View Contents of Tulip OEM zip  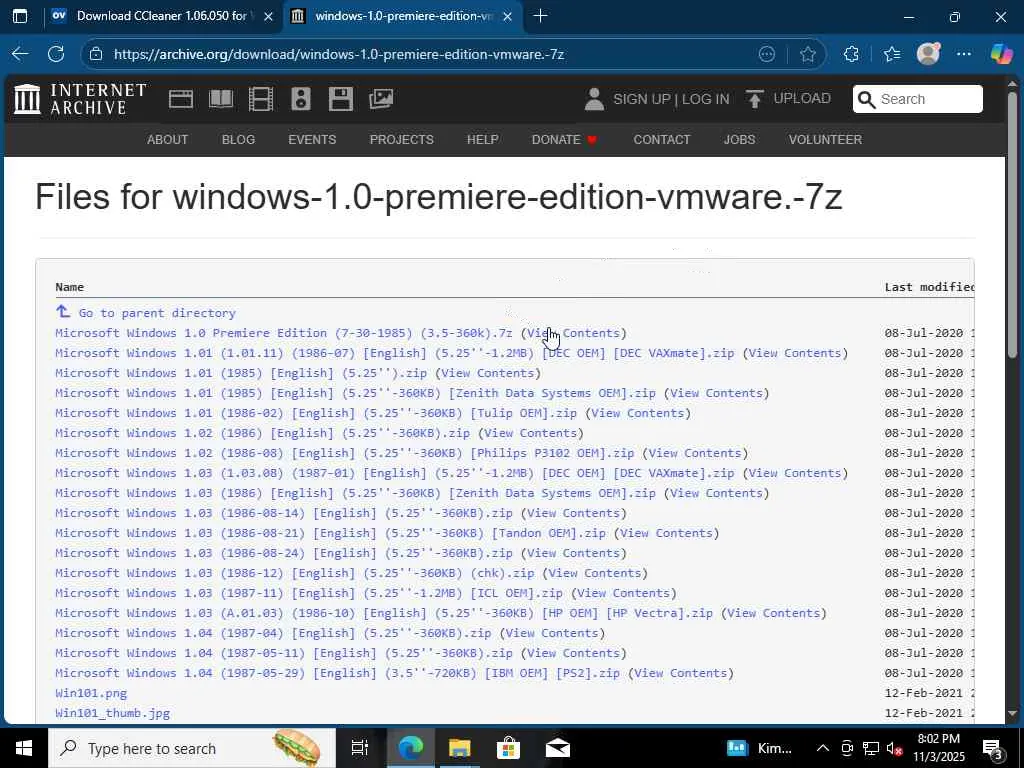(x=637, y=413)
